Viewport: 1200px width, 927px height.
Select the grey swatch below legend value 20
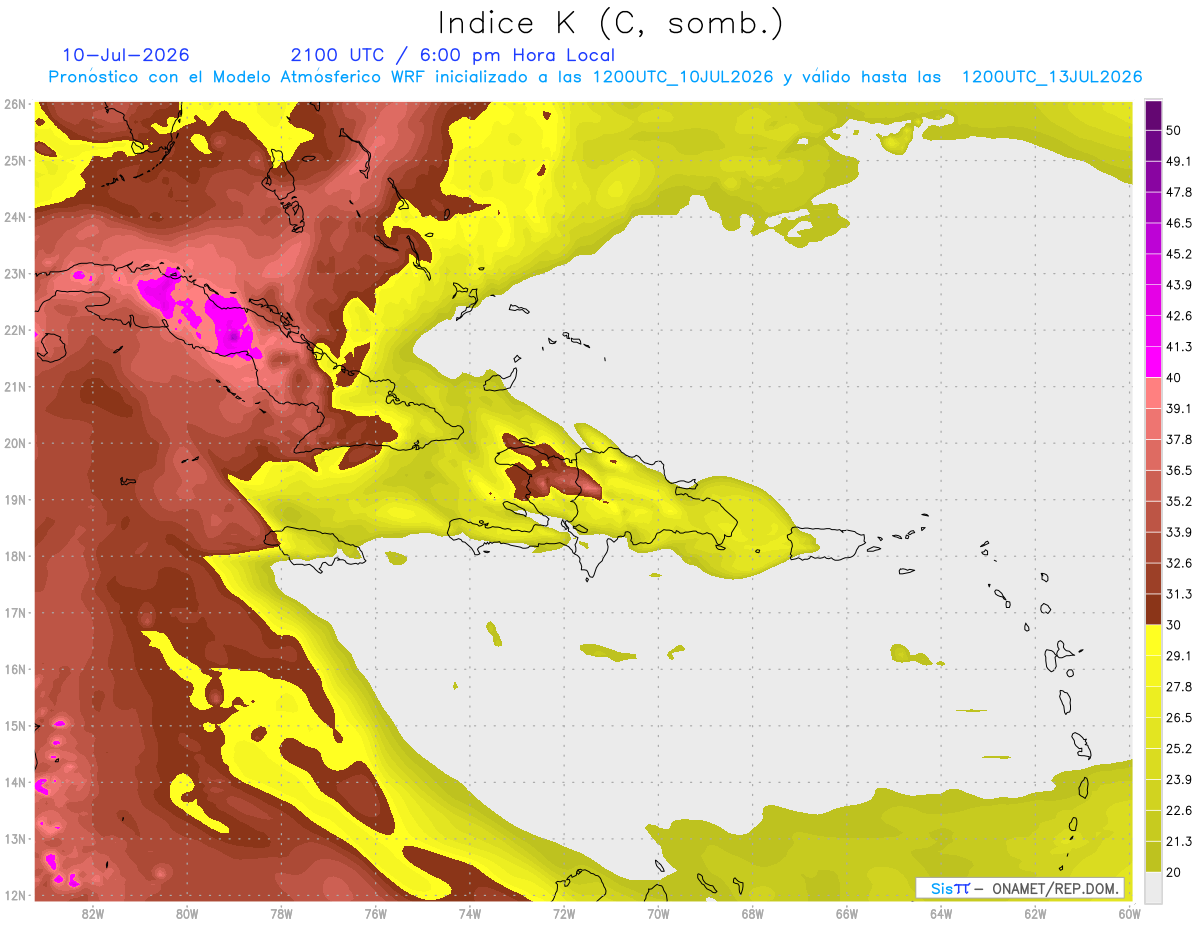click(1153, 887)
